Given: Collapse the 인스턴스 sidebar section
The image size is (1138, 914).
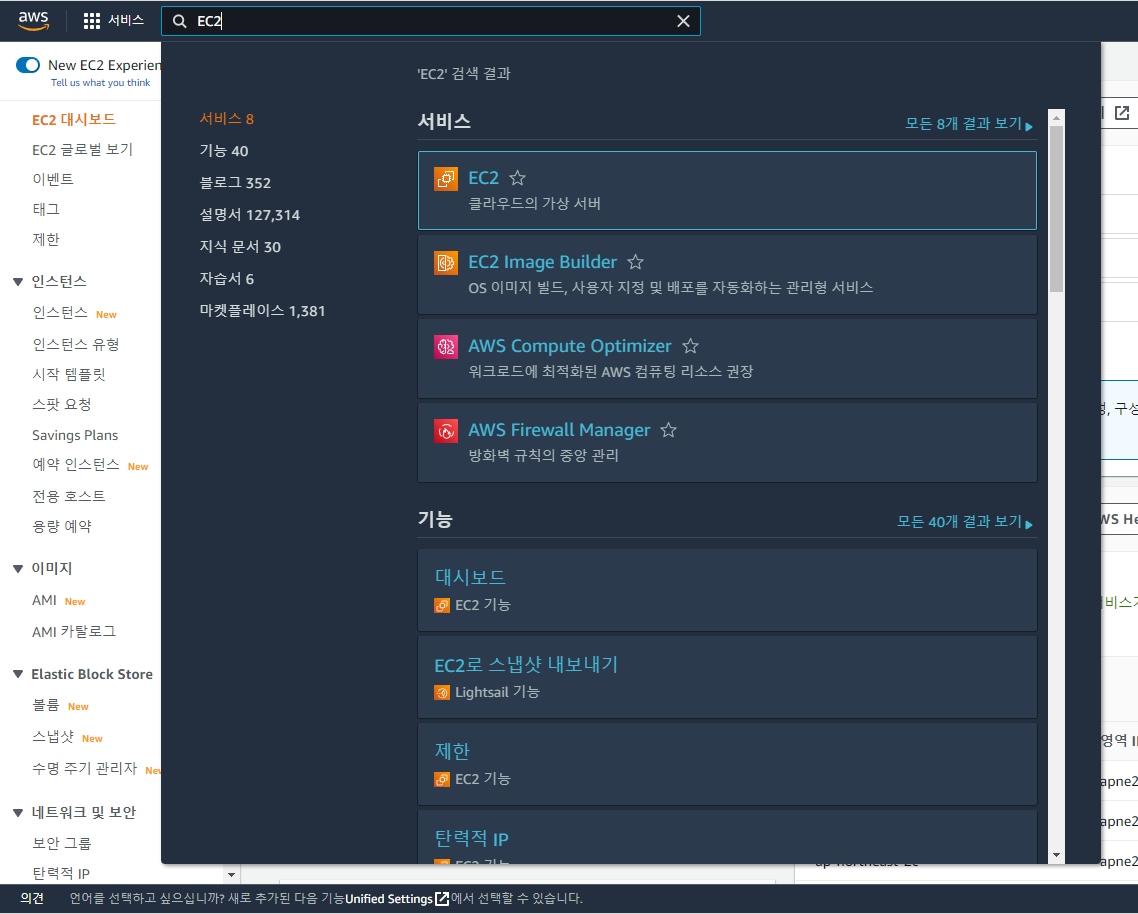Looking at the screenshot, I should [x=18, y=282].
